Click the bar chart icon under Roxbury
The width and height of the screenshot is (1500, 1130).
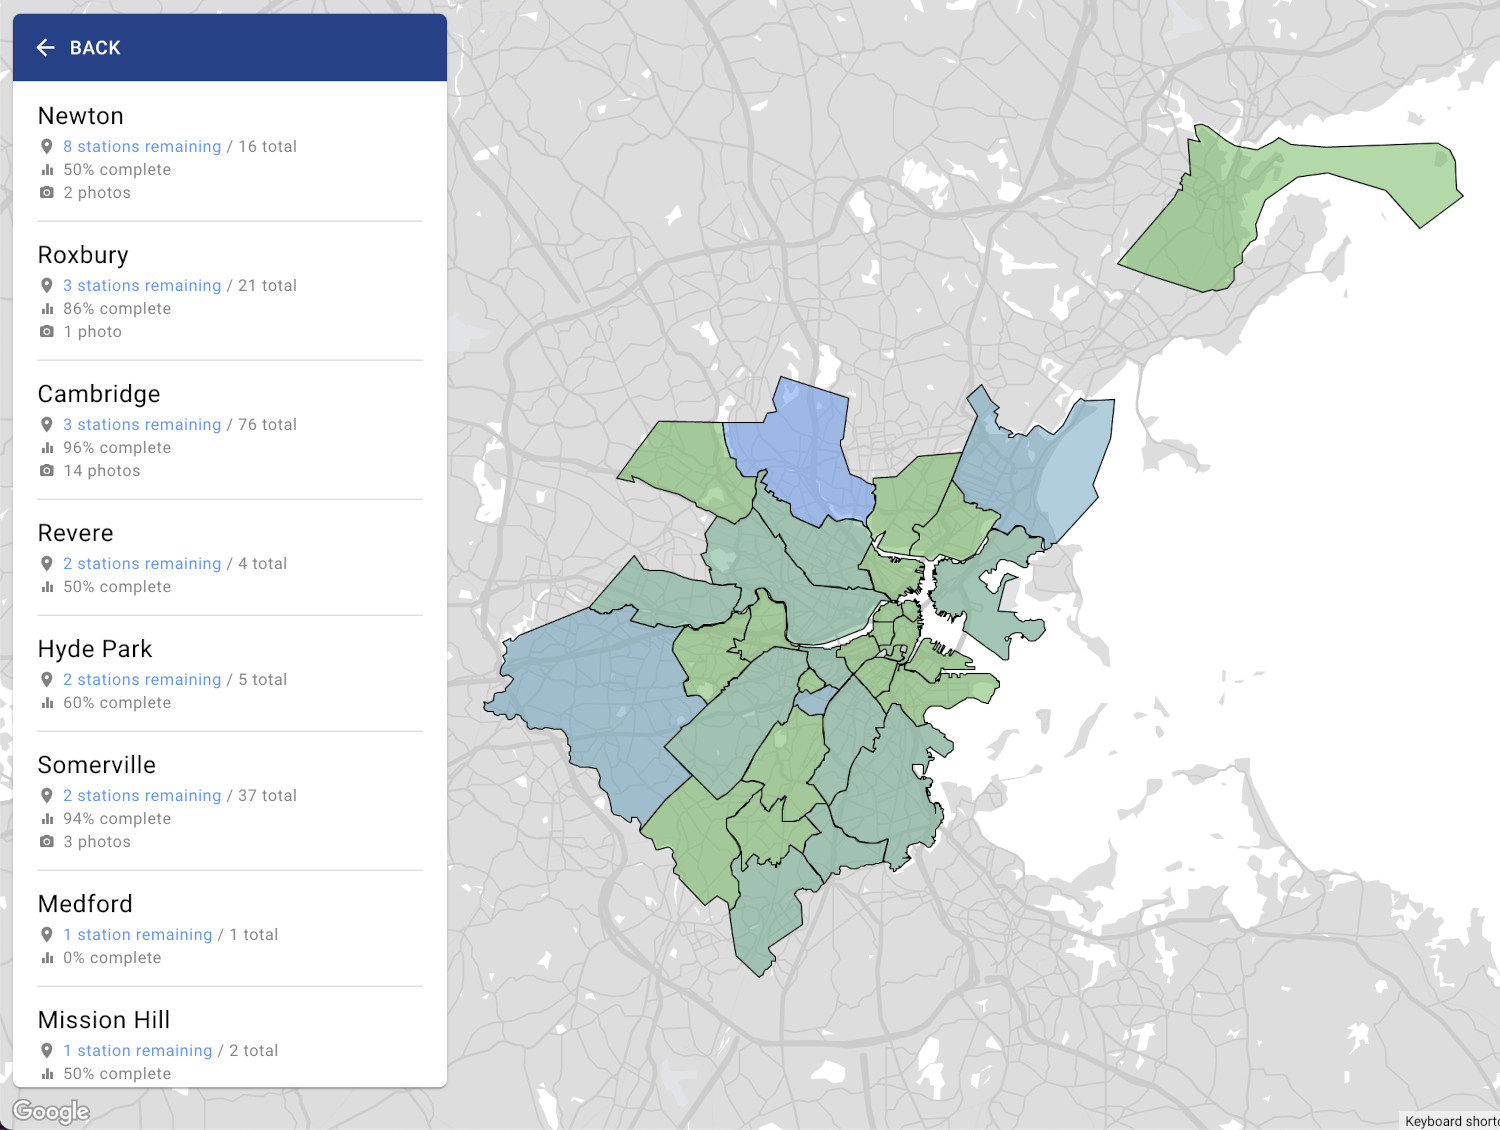pos(46,309)
